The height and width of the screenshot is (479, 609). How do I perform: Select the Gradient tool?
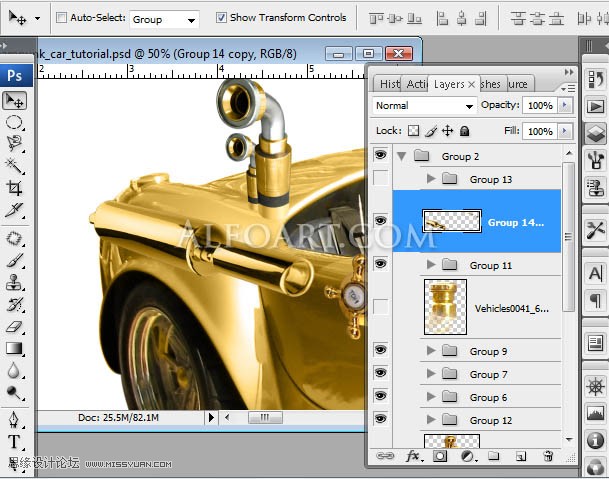coord(14,348)
